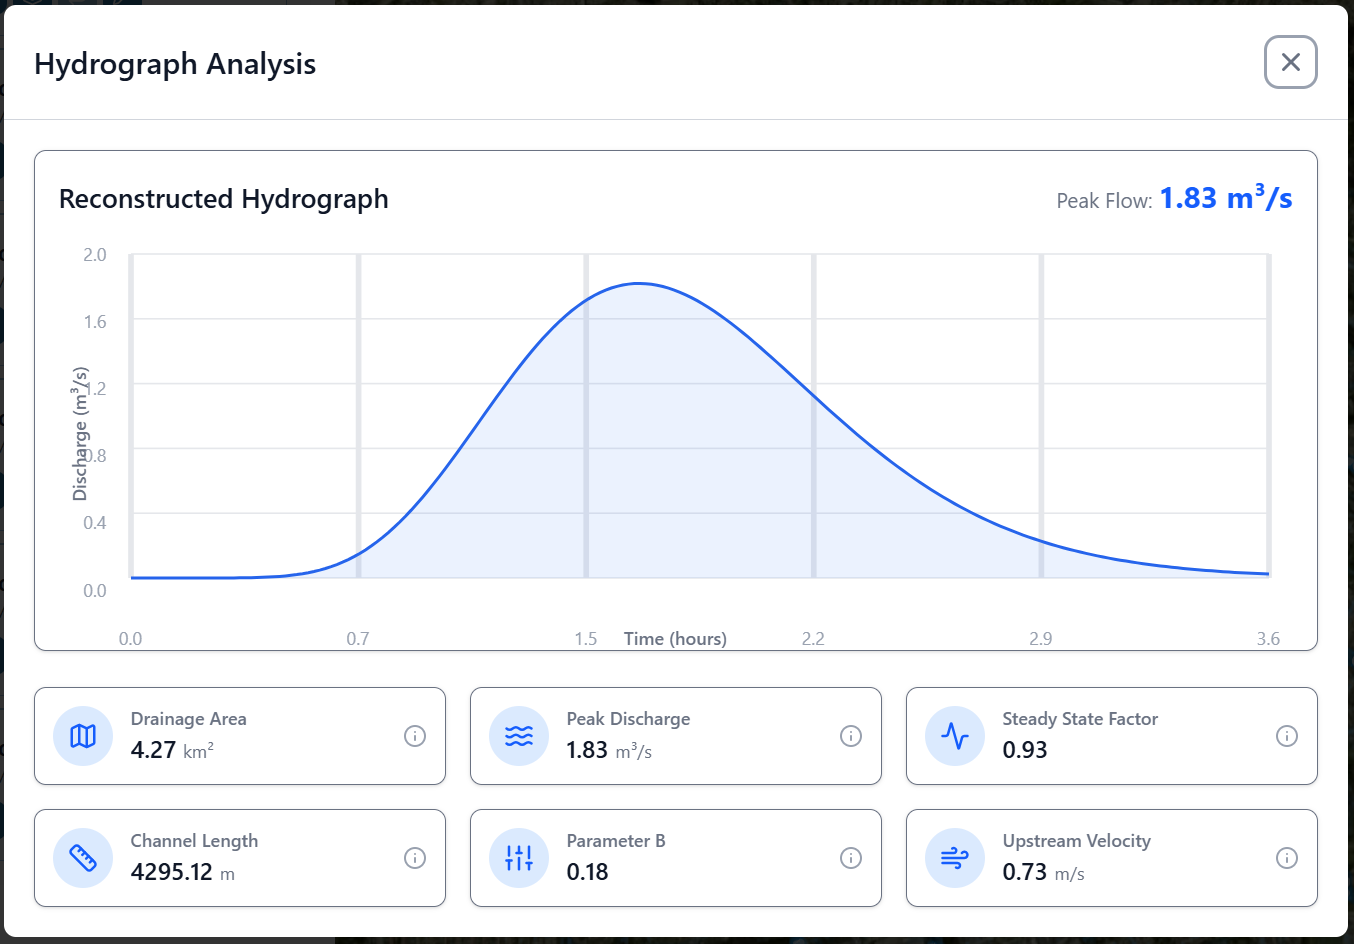Open info tooltip for Drainage Area

[x=415, y=736]
